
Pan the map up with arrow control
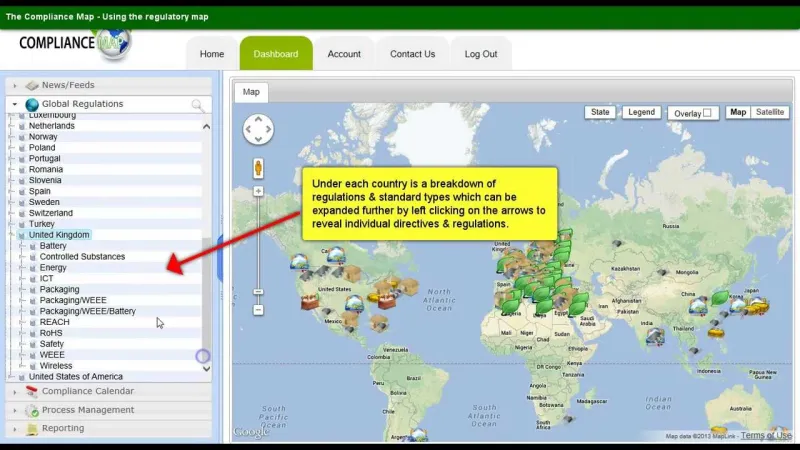(x=258, y=119)
